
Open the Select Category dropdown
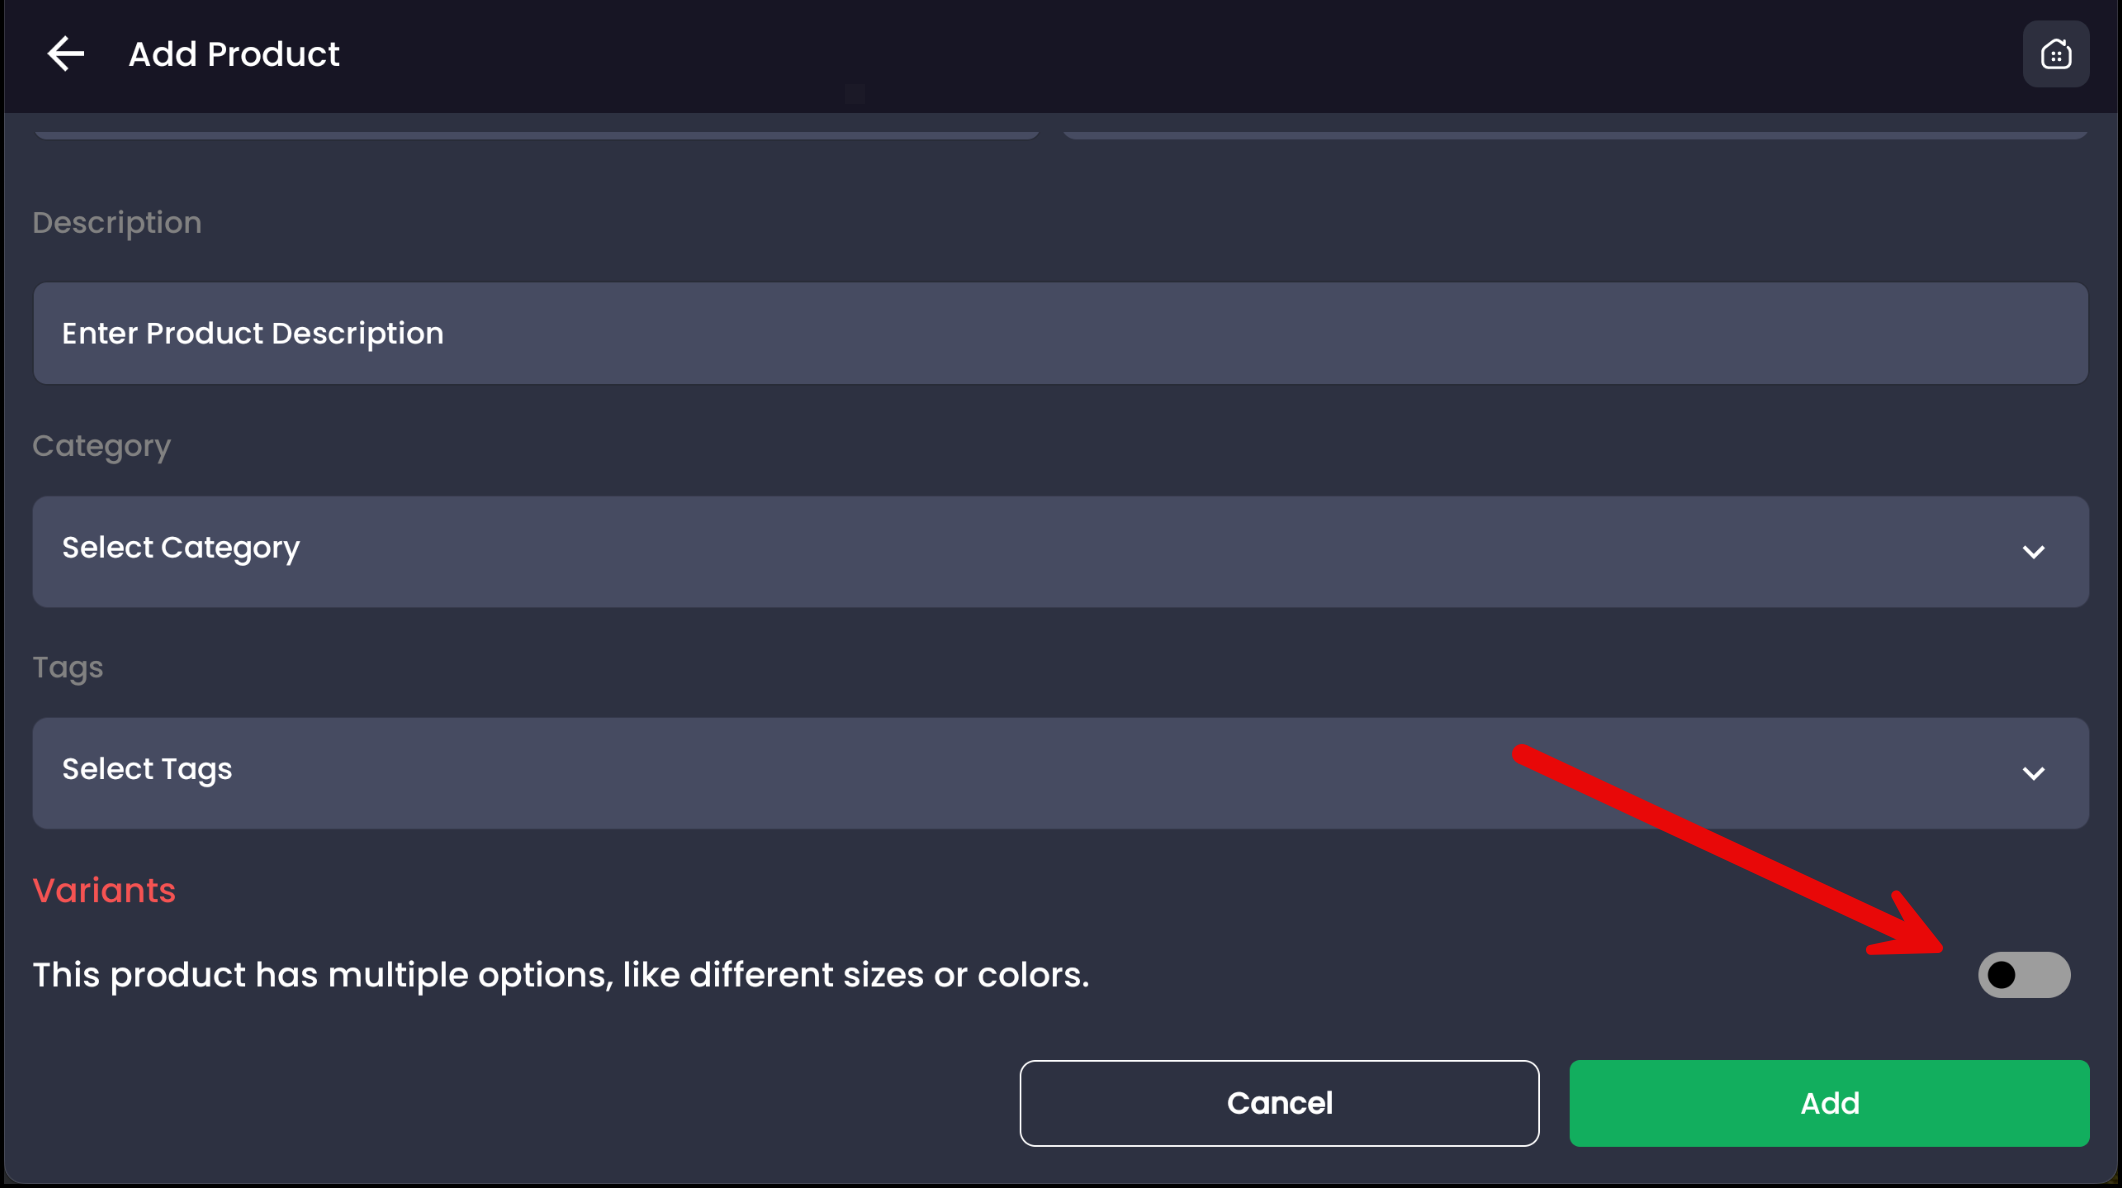pos(1060,551)
